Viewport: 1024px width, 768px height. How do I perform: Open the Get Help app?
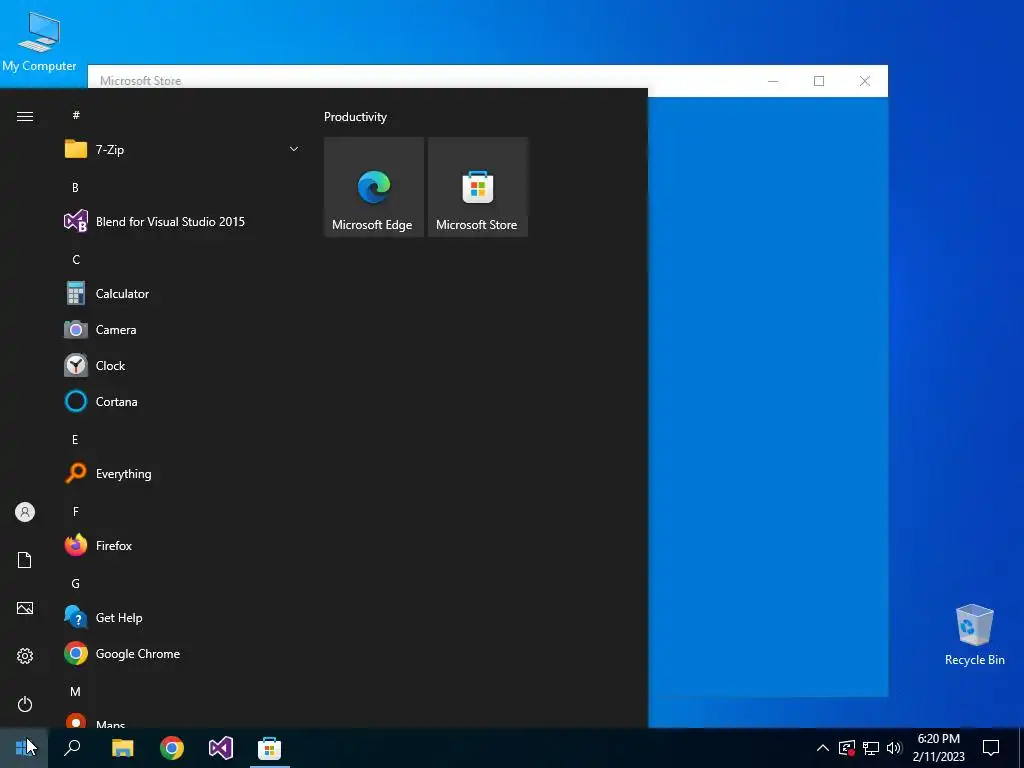[182, 618]
